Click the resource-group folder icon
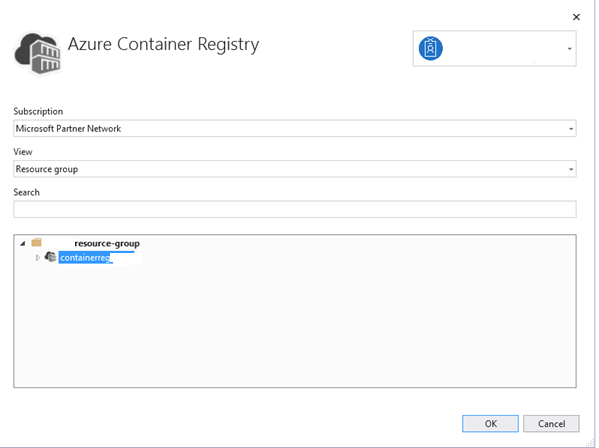The width and height of the screenshot is (599, 448). click(36, 243)
